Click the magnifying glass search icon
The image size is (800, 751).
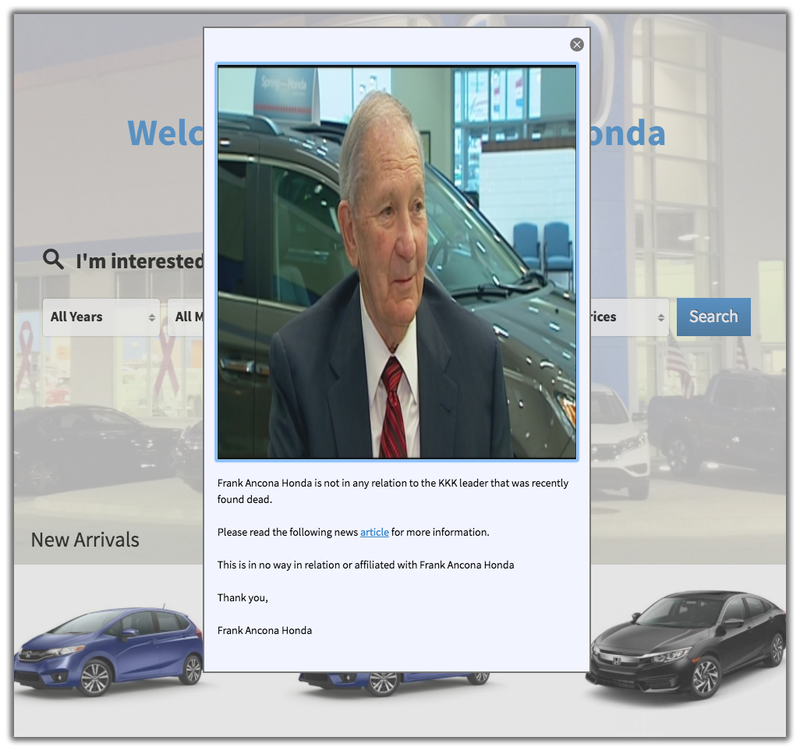[x=53, y=259]
